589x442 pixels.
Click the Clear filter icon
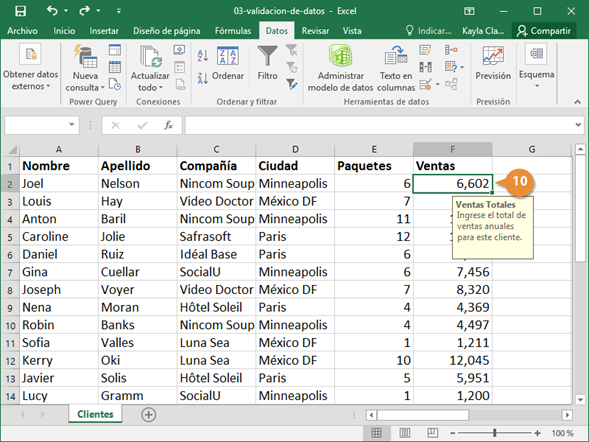292,50
